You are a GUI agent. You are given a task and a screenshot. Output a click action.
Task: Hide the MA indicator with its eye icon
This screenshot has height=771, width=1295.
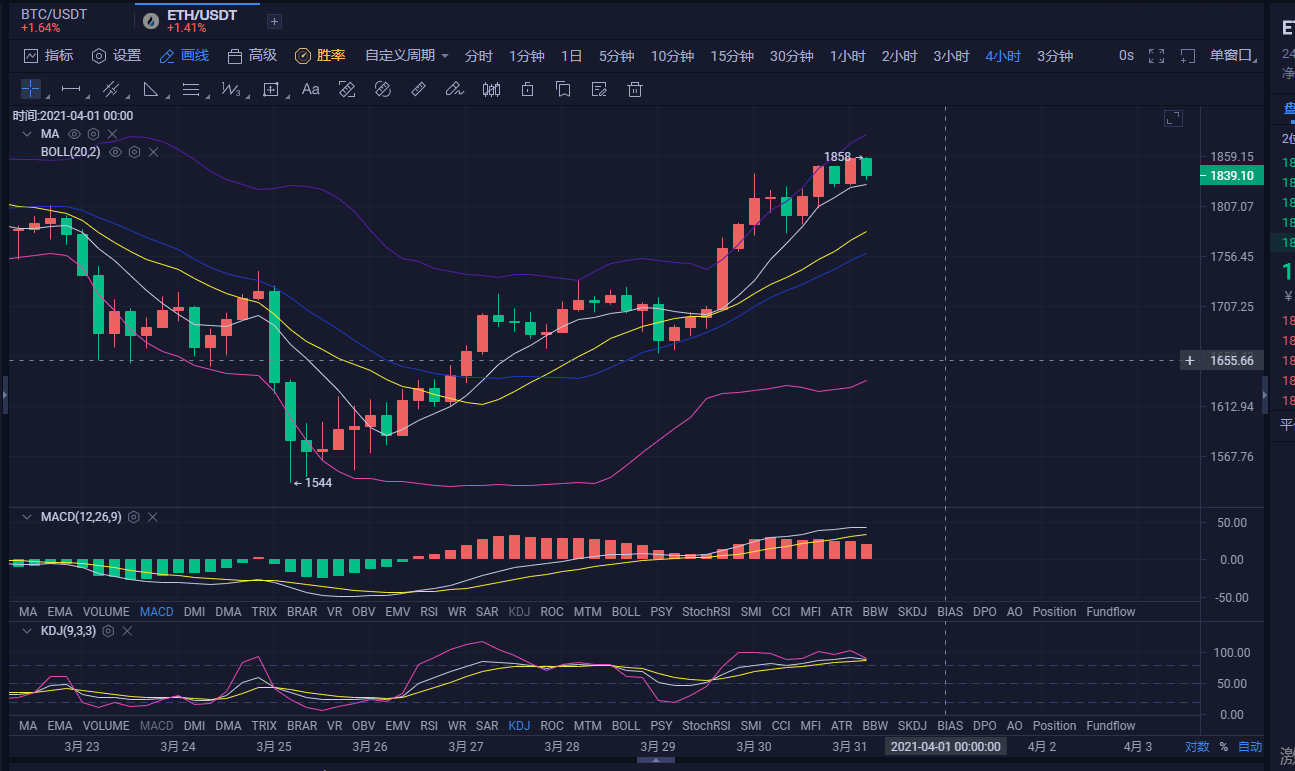(x=74, y=133)
